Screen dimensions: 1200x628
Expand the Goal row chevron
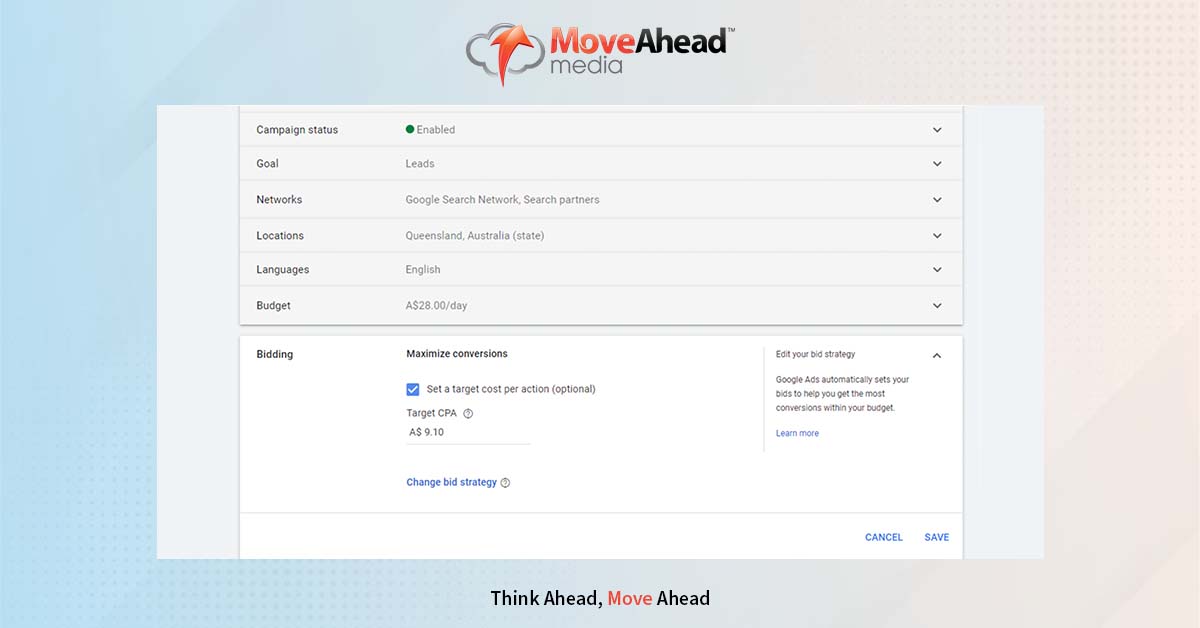(937, 164)
